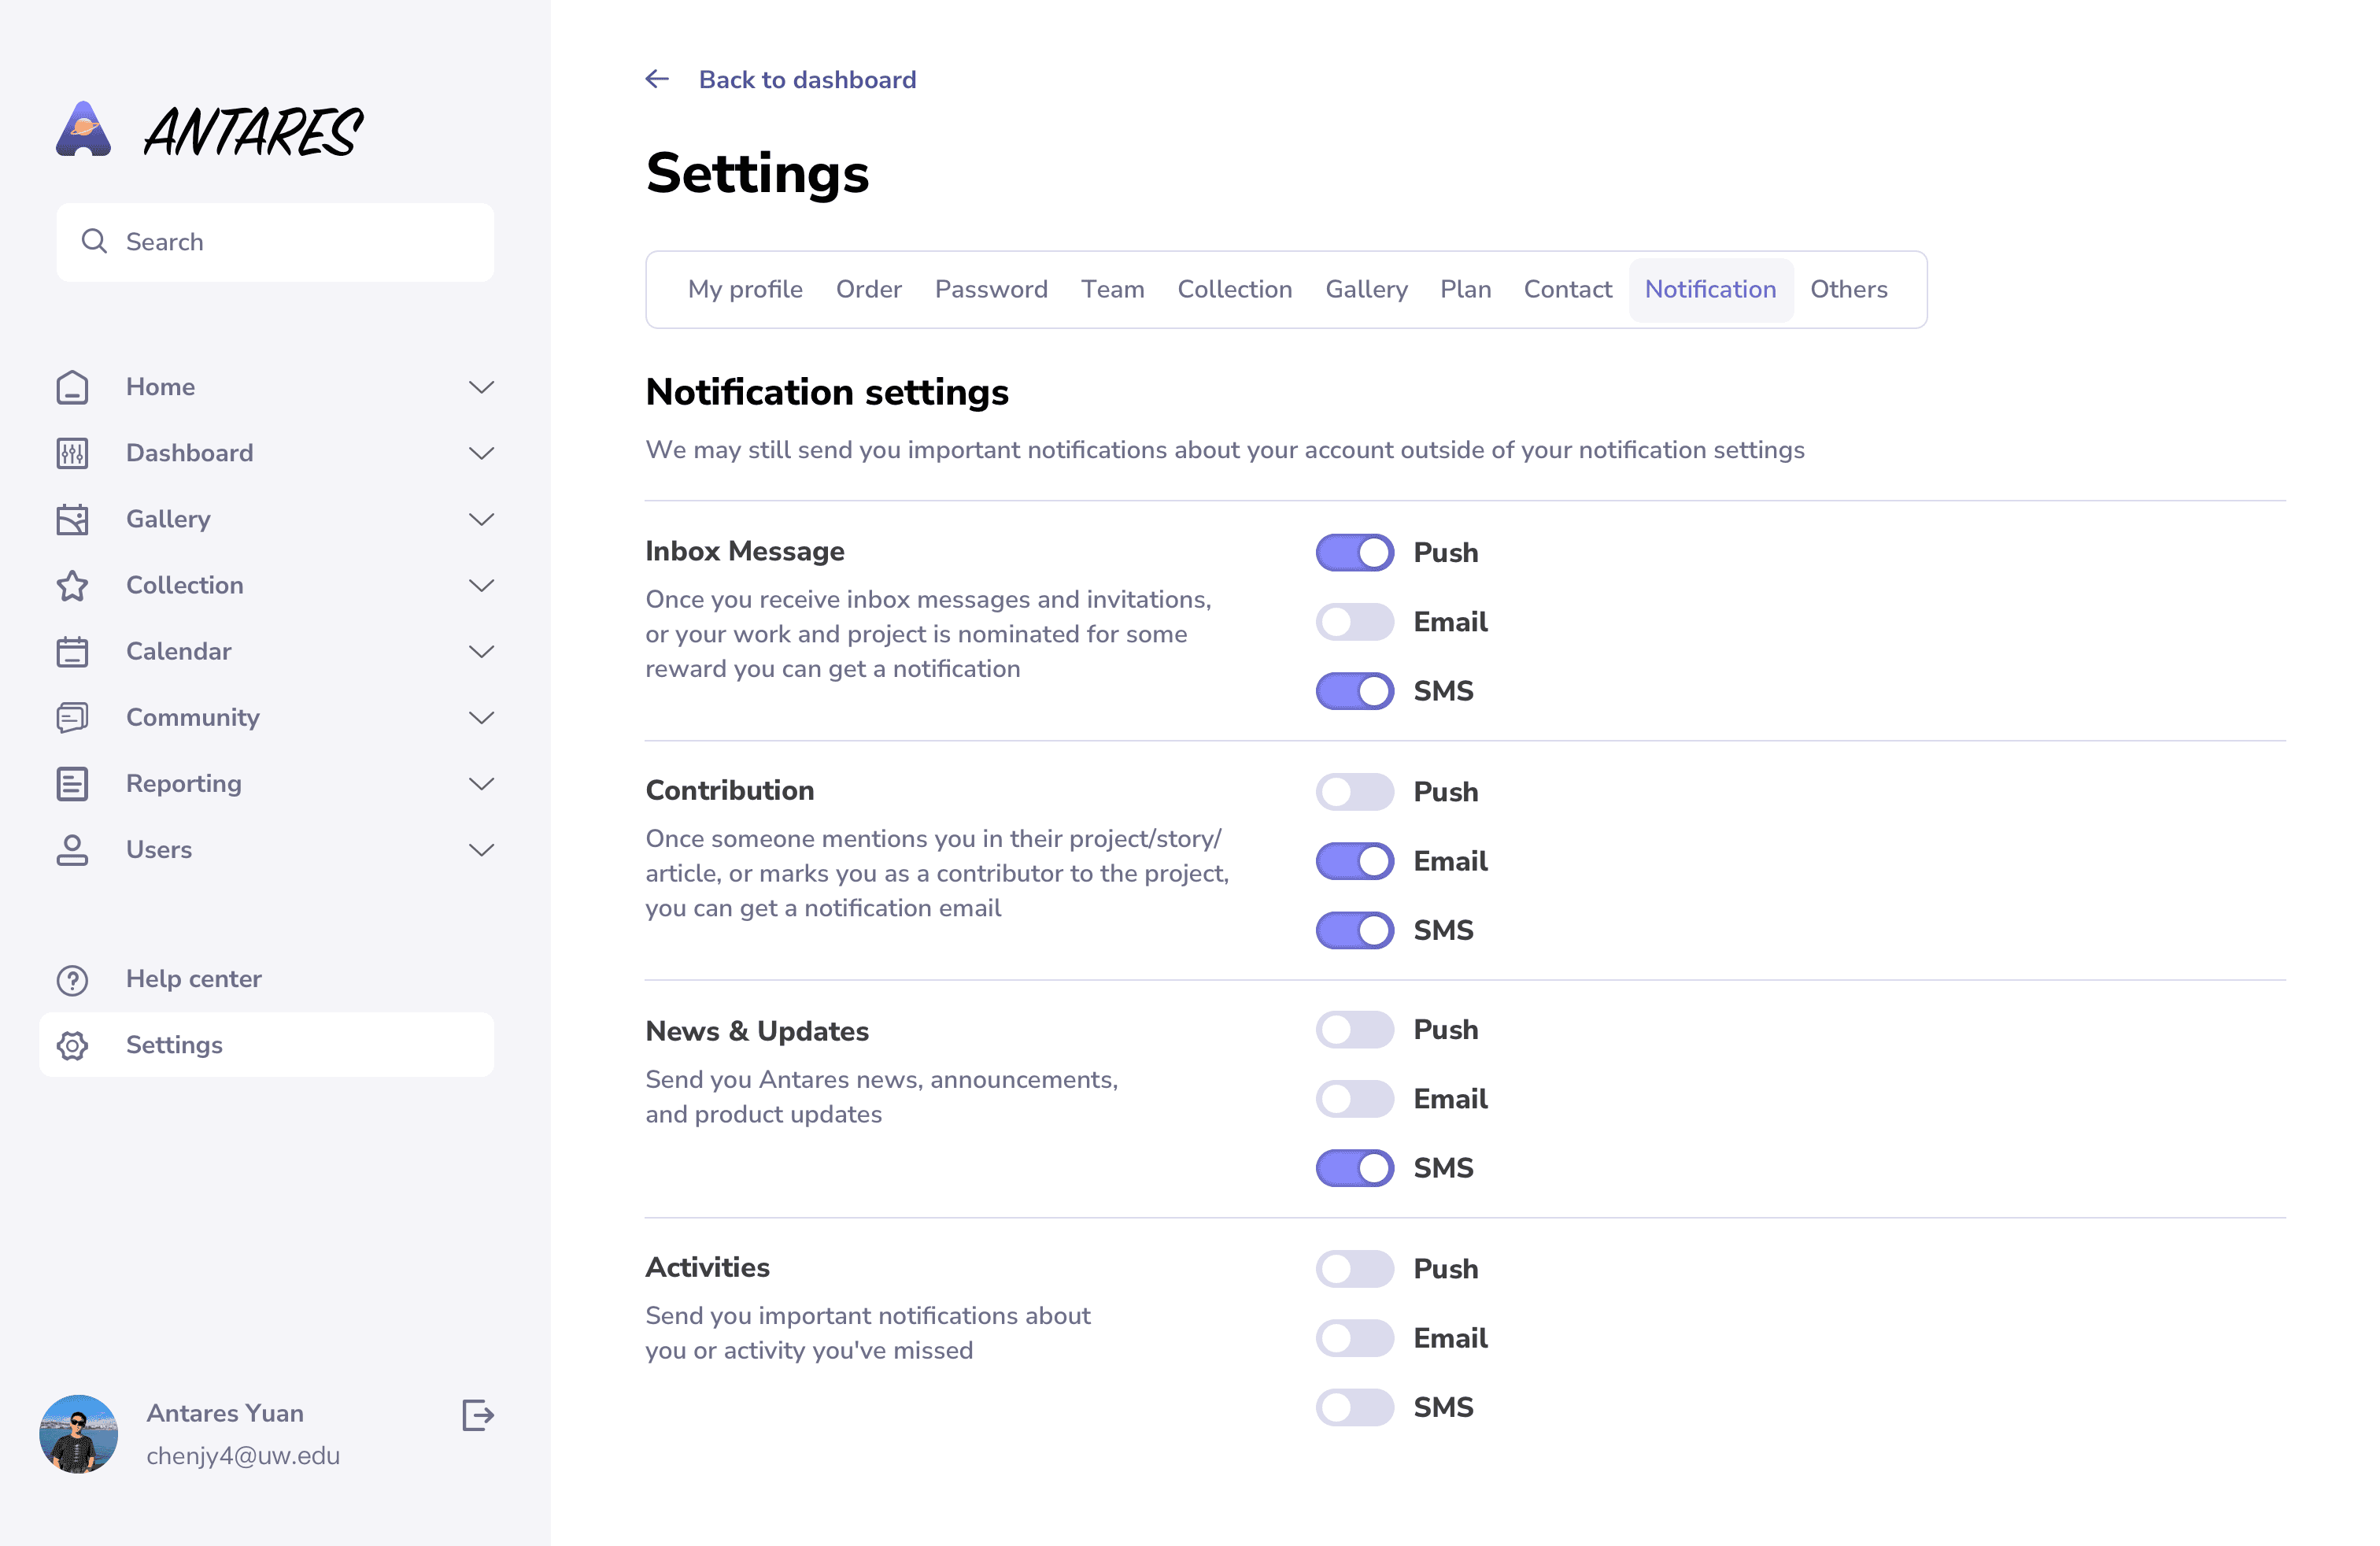Click the Calendar icon in sidebar
The width and height of the screenshot is (2380, 1546).
point(72,651)
